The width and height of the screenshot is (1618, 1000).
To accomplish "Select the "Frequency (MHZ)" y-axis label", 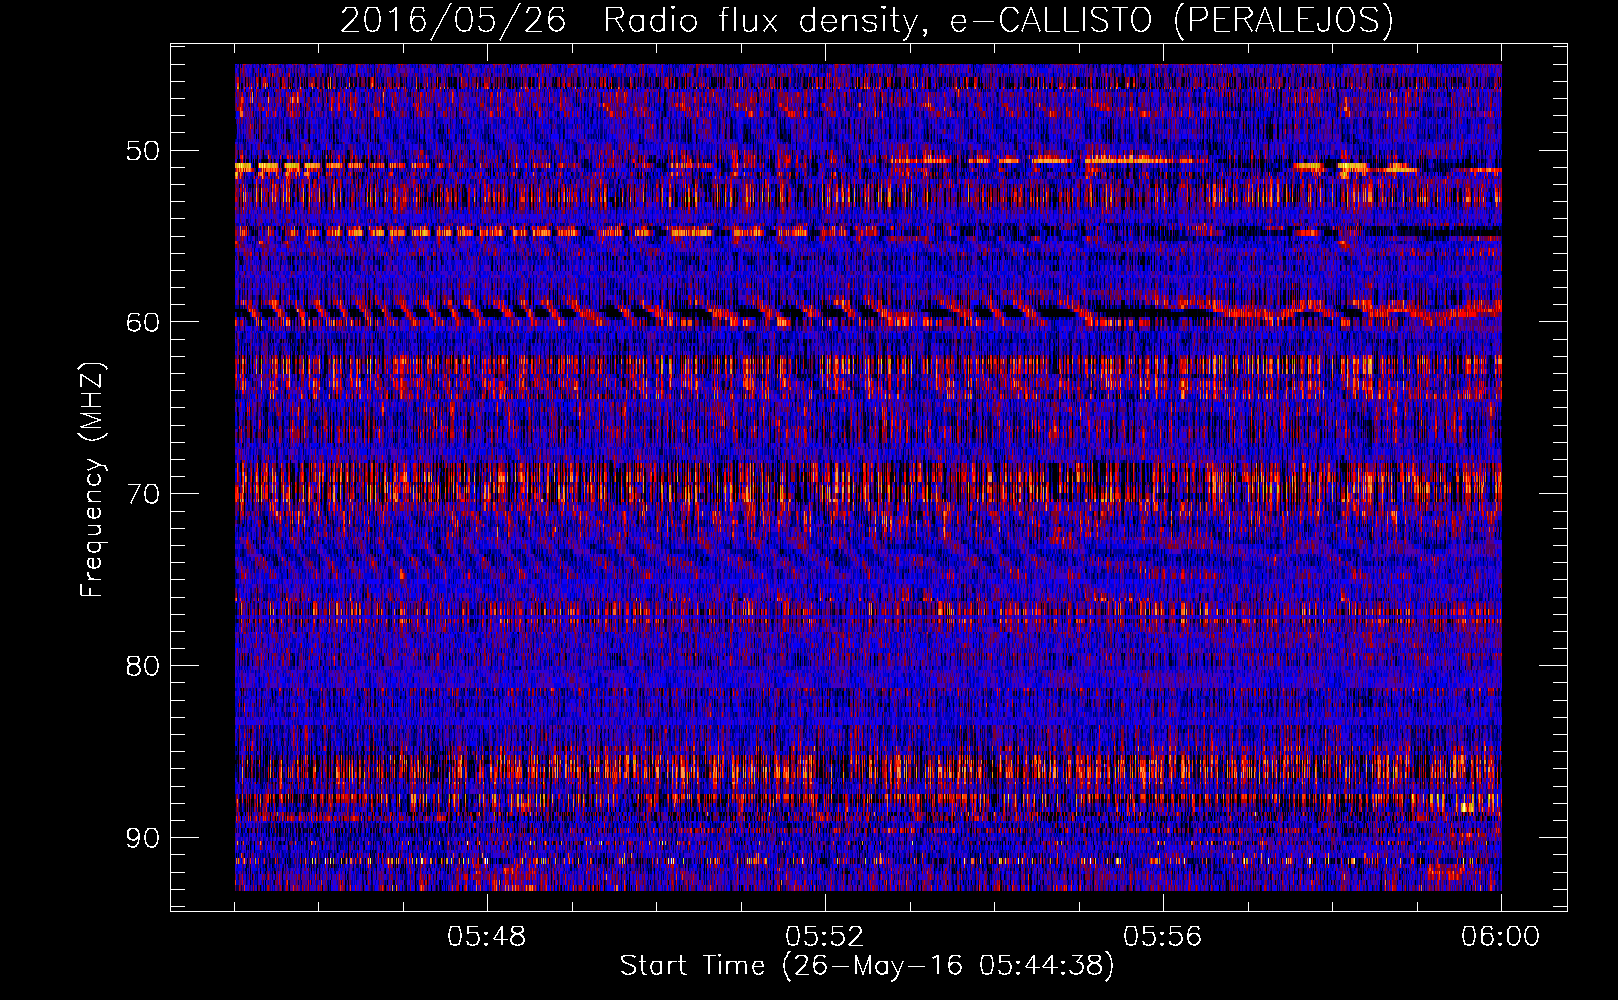I will coord(92,479).
